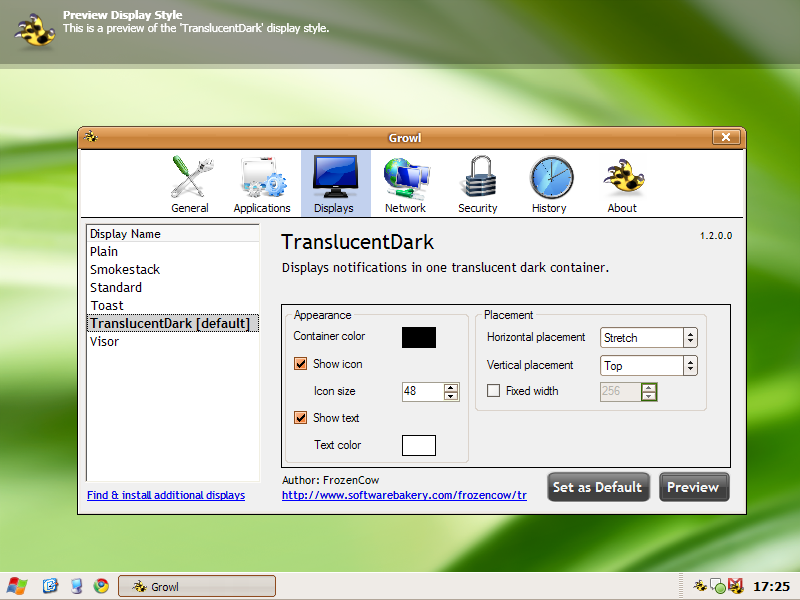Launch the Internet Explorer quick launch icon
This screenshot has height=600, width=800.
point(50,586)
